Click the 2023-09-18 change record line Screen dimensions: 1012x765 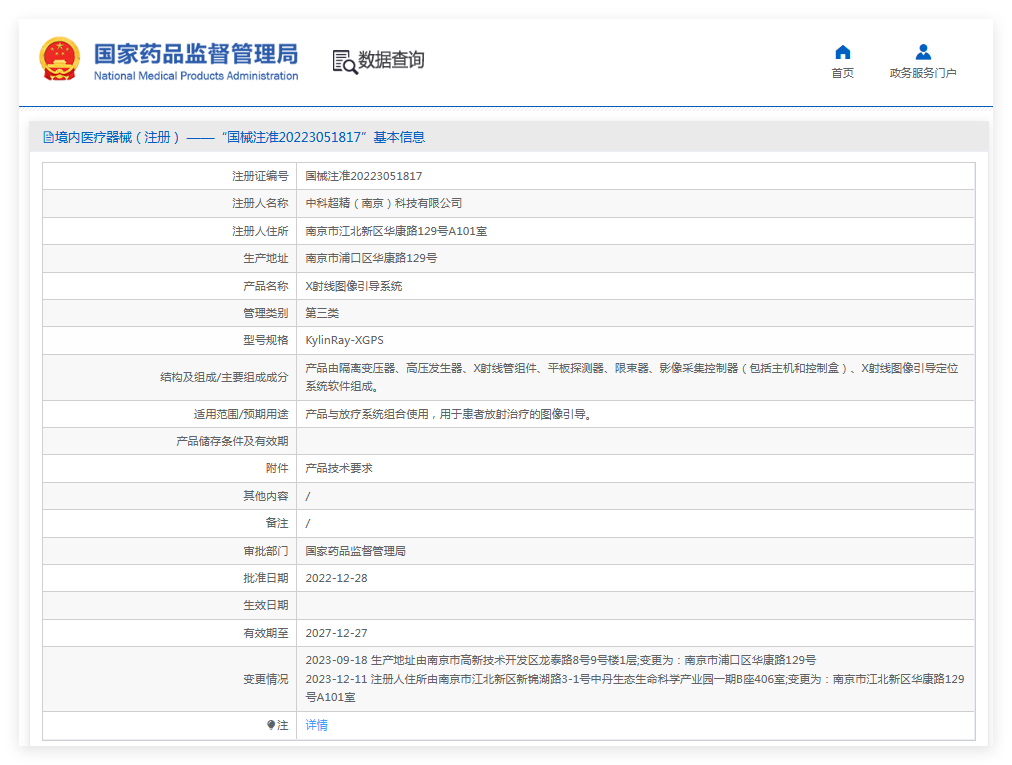pos(560,660)
